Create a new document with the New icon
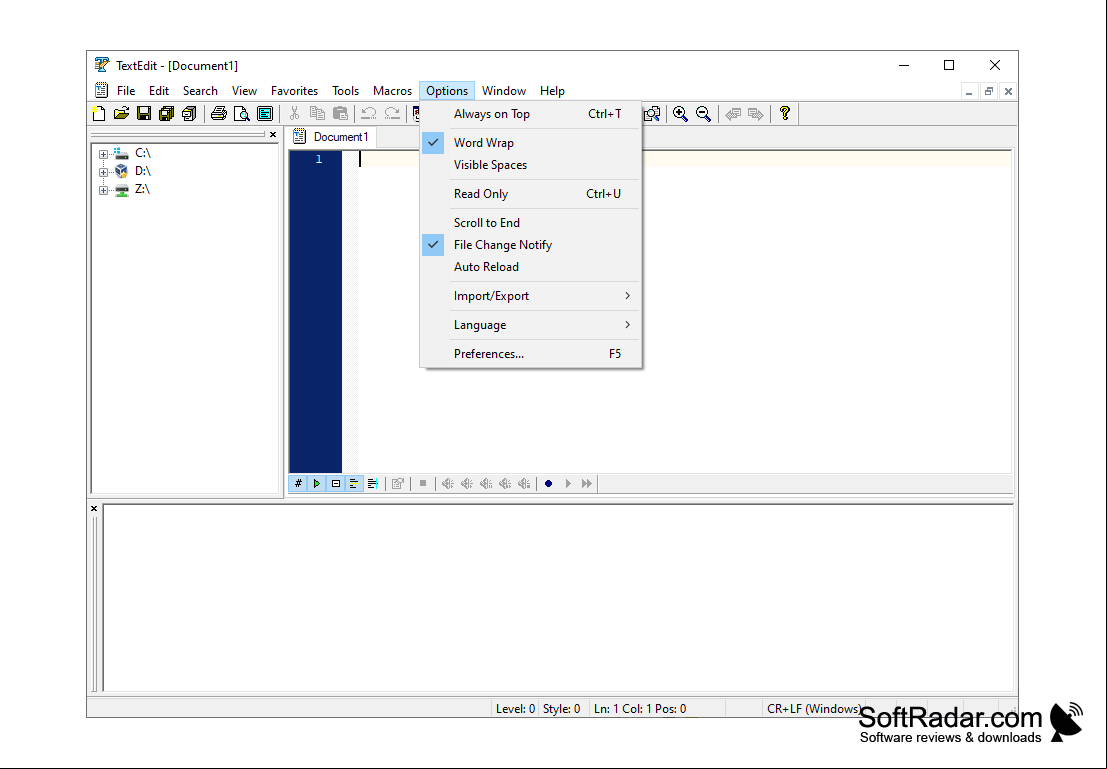1107x769 pixels. [x=99, y=114]
